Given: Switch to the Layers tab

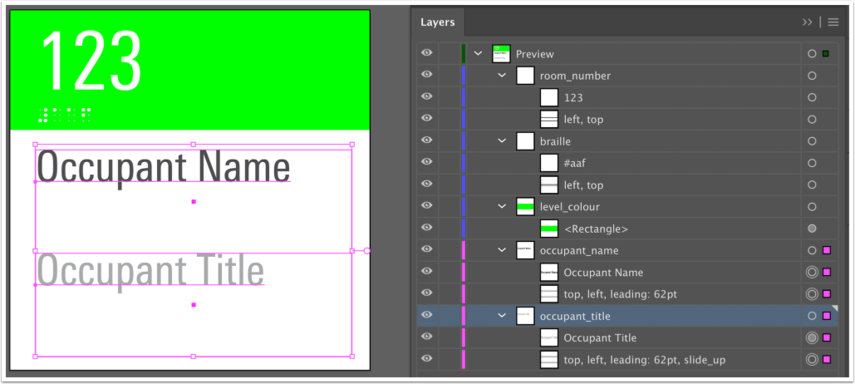Looking at the screenshot, I should [437, 22].
